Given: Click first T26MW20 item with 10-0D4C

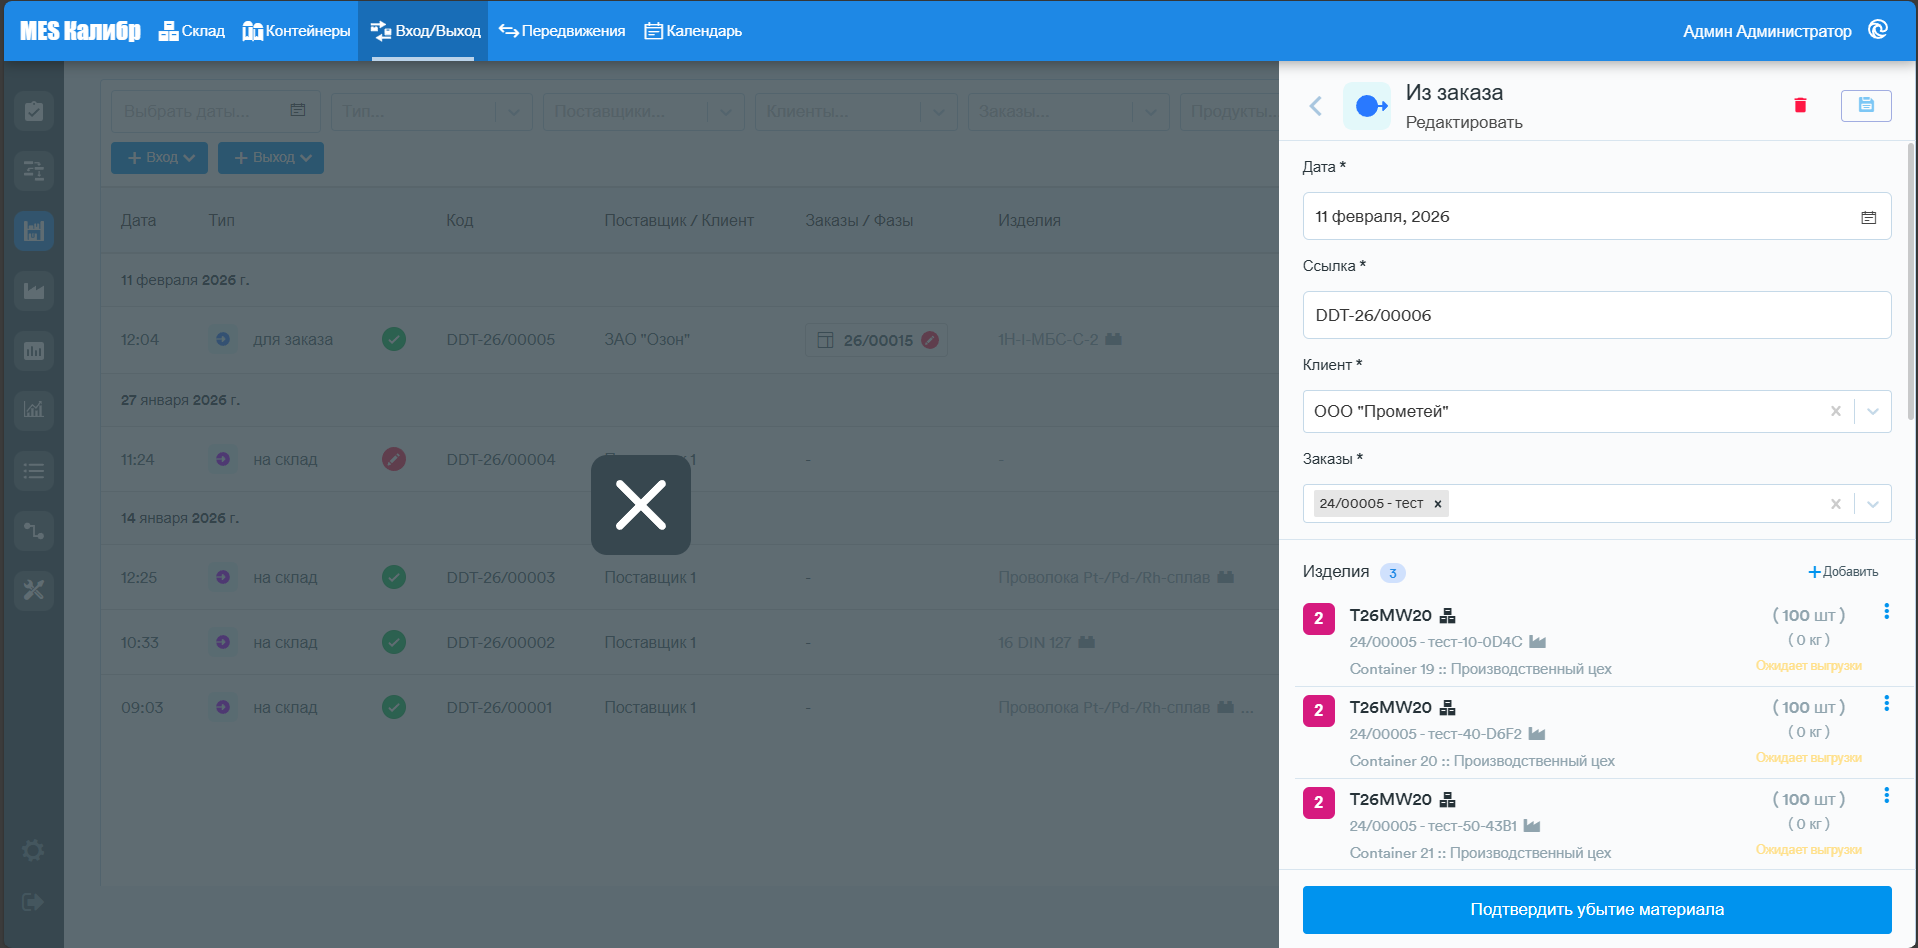Looking at the screenshot, I should point(1595,641).
